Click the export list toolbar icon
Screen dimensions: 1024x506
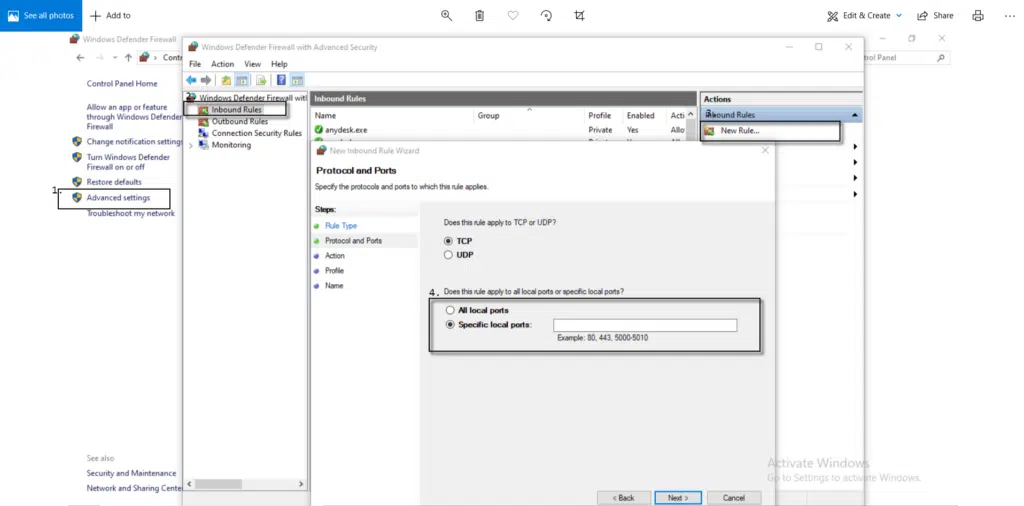click(x=261, y=80)
